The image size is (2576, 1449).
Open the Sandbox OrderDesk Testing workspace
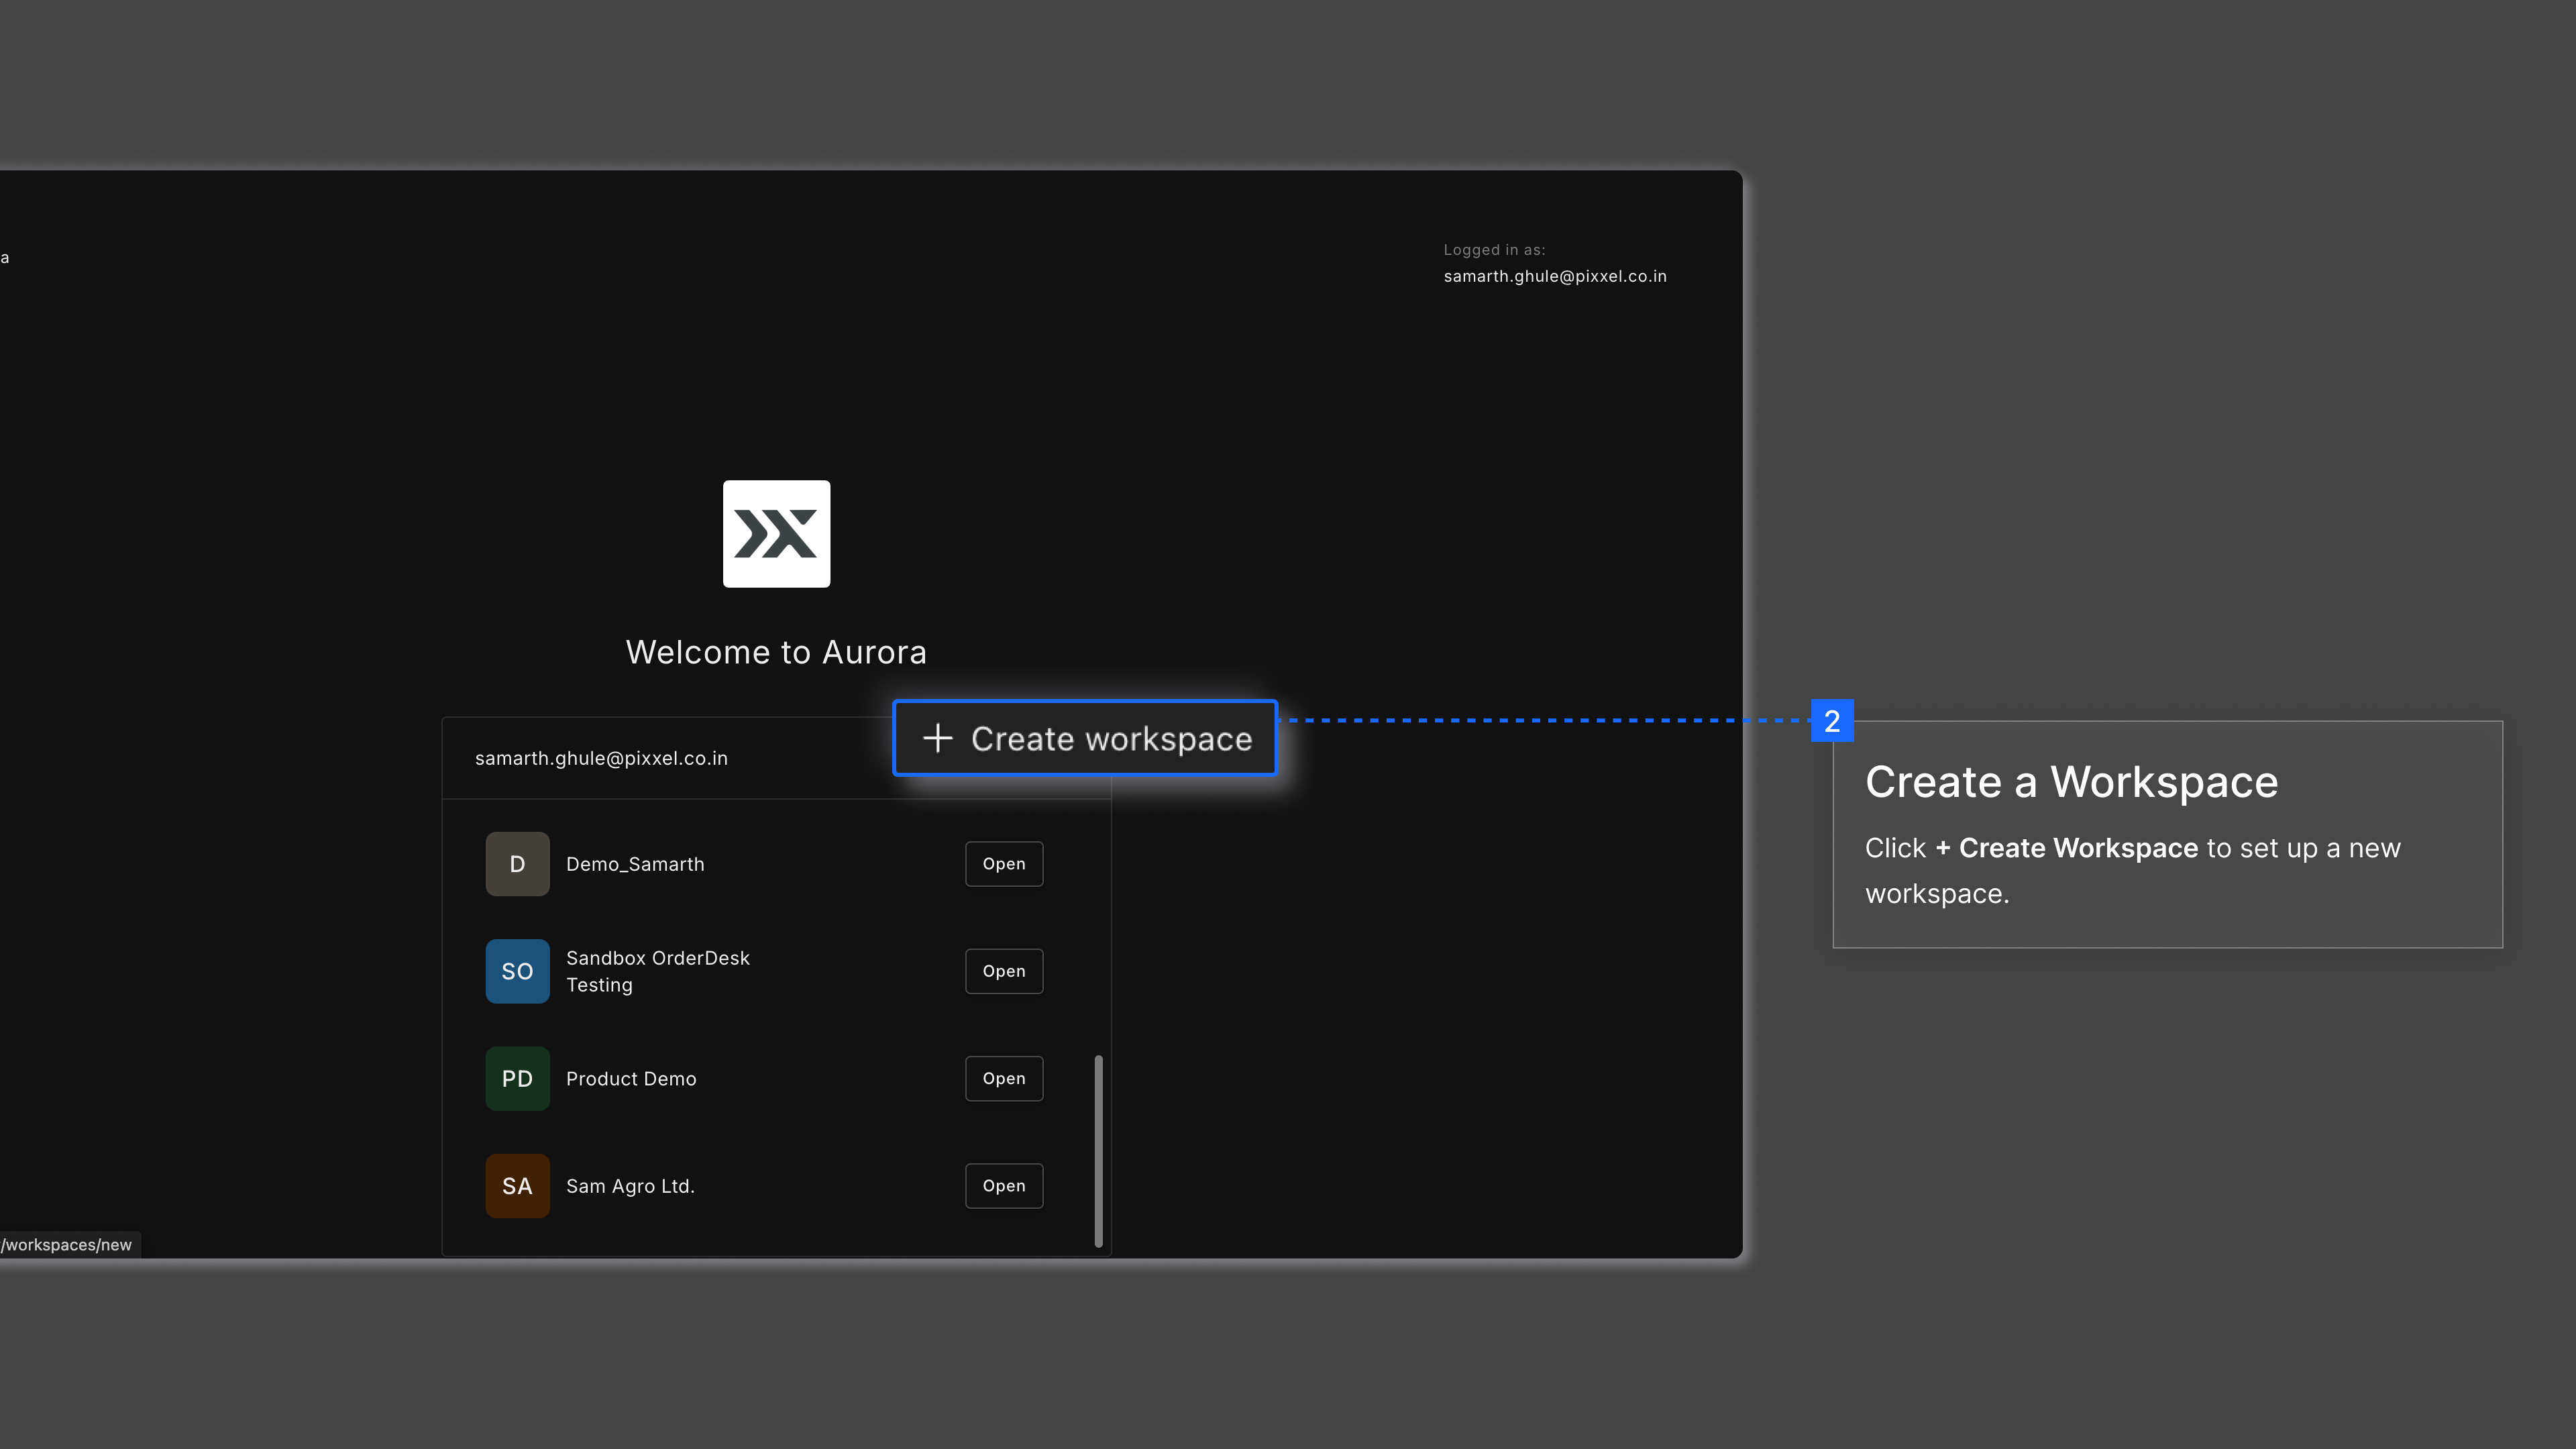click(1003, 971)
